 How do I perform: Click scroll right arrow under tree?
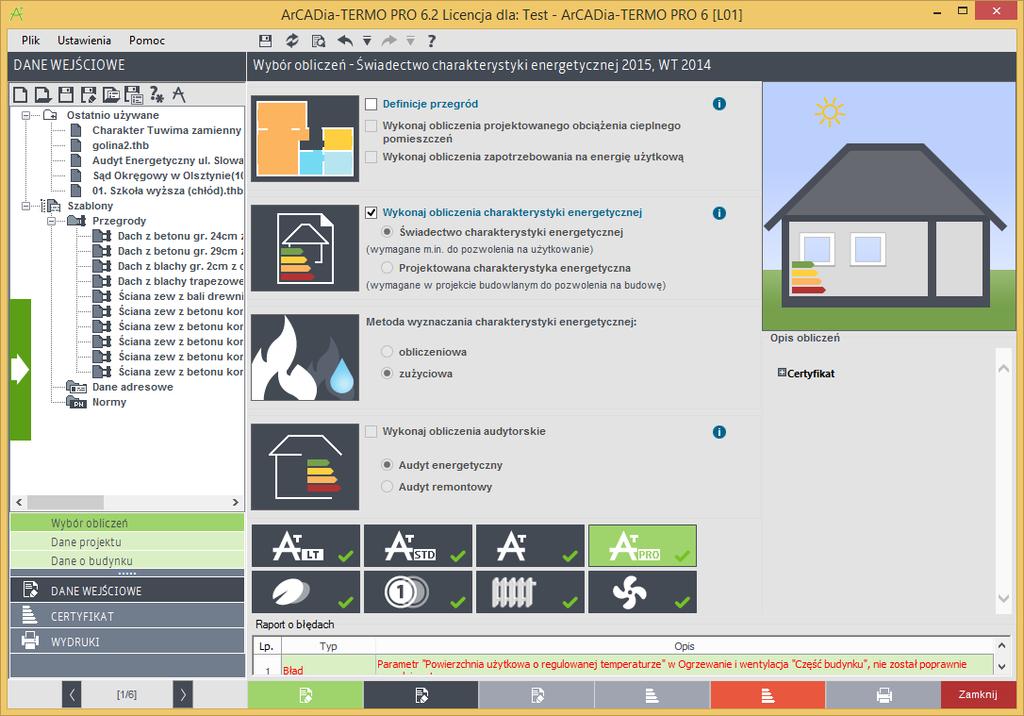coord(236,502)
